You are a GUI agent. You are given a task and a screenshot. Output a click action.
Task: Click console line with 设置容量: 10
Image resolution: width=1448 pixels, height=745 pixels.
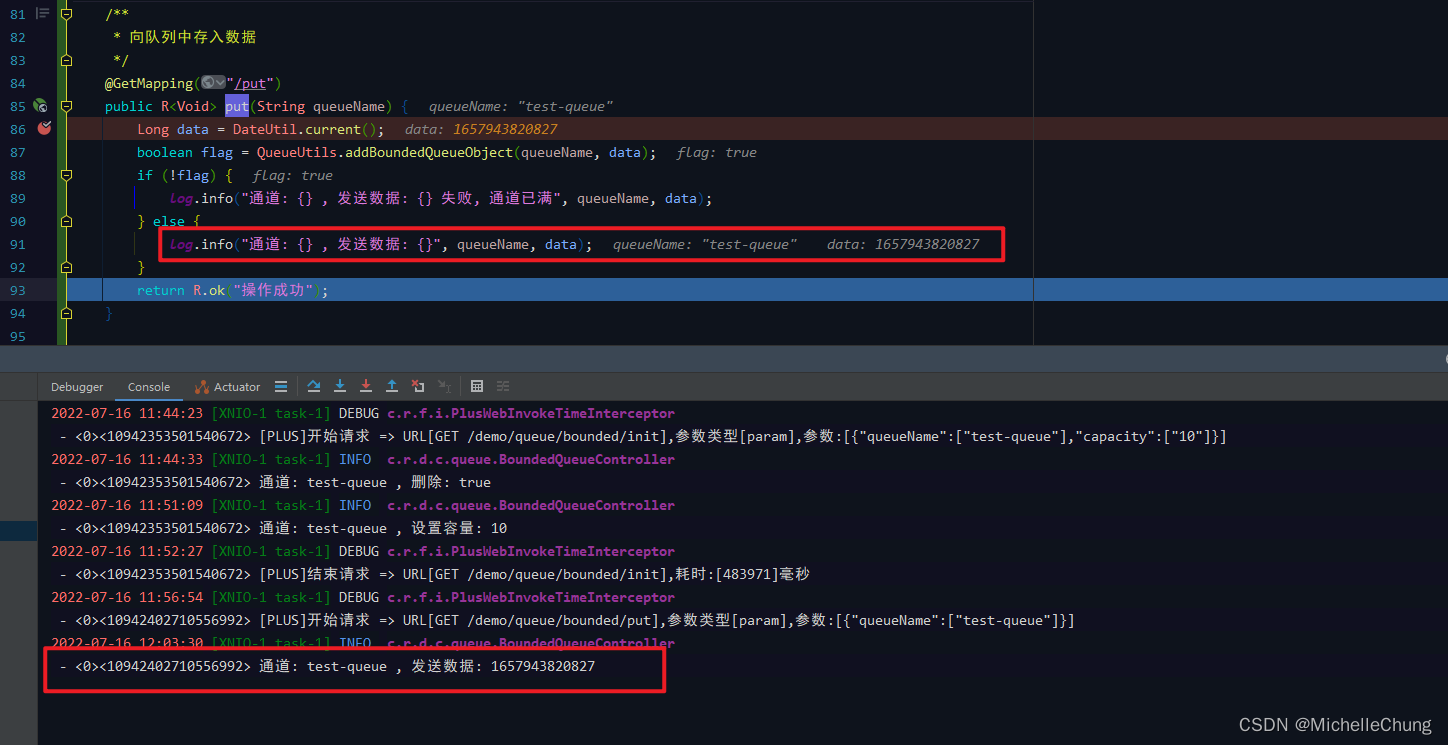pyautogui.click(x=283, y=528)
